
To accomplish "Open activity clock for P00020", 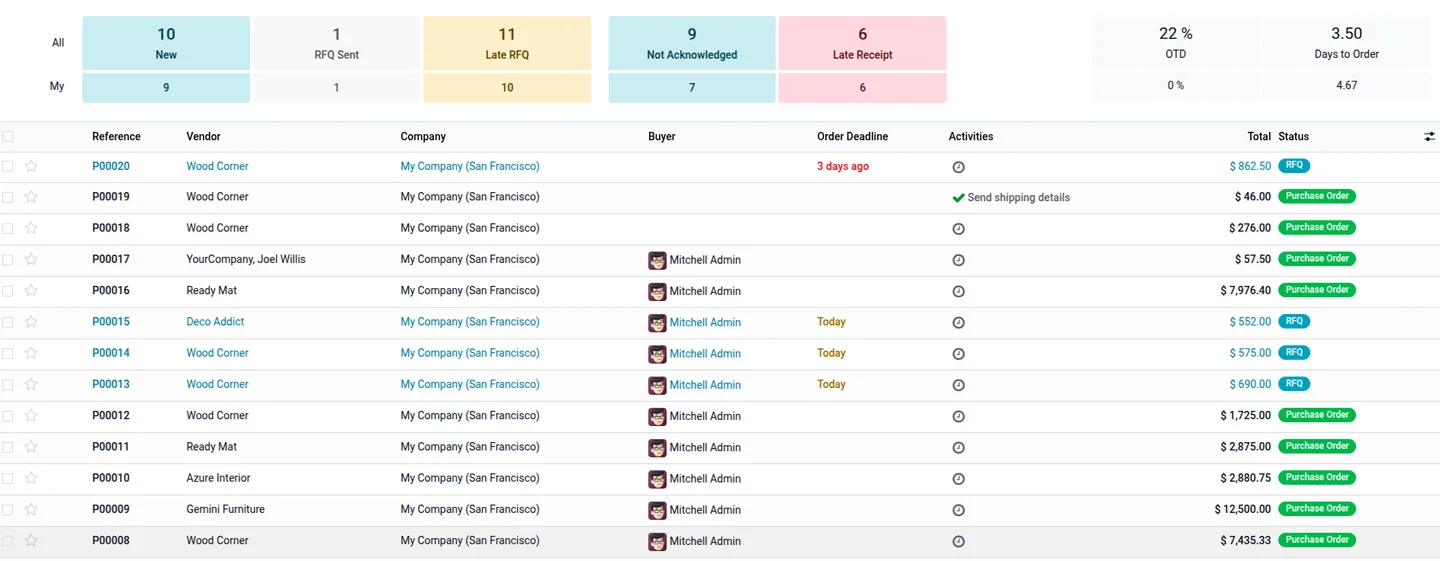I will pyautogui.click(x=958, y=167).
